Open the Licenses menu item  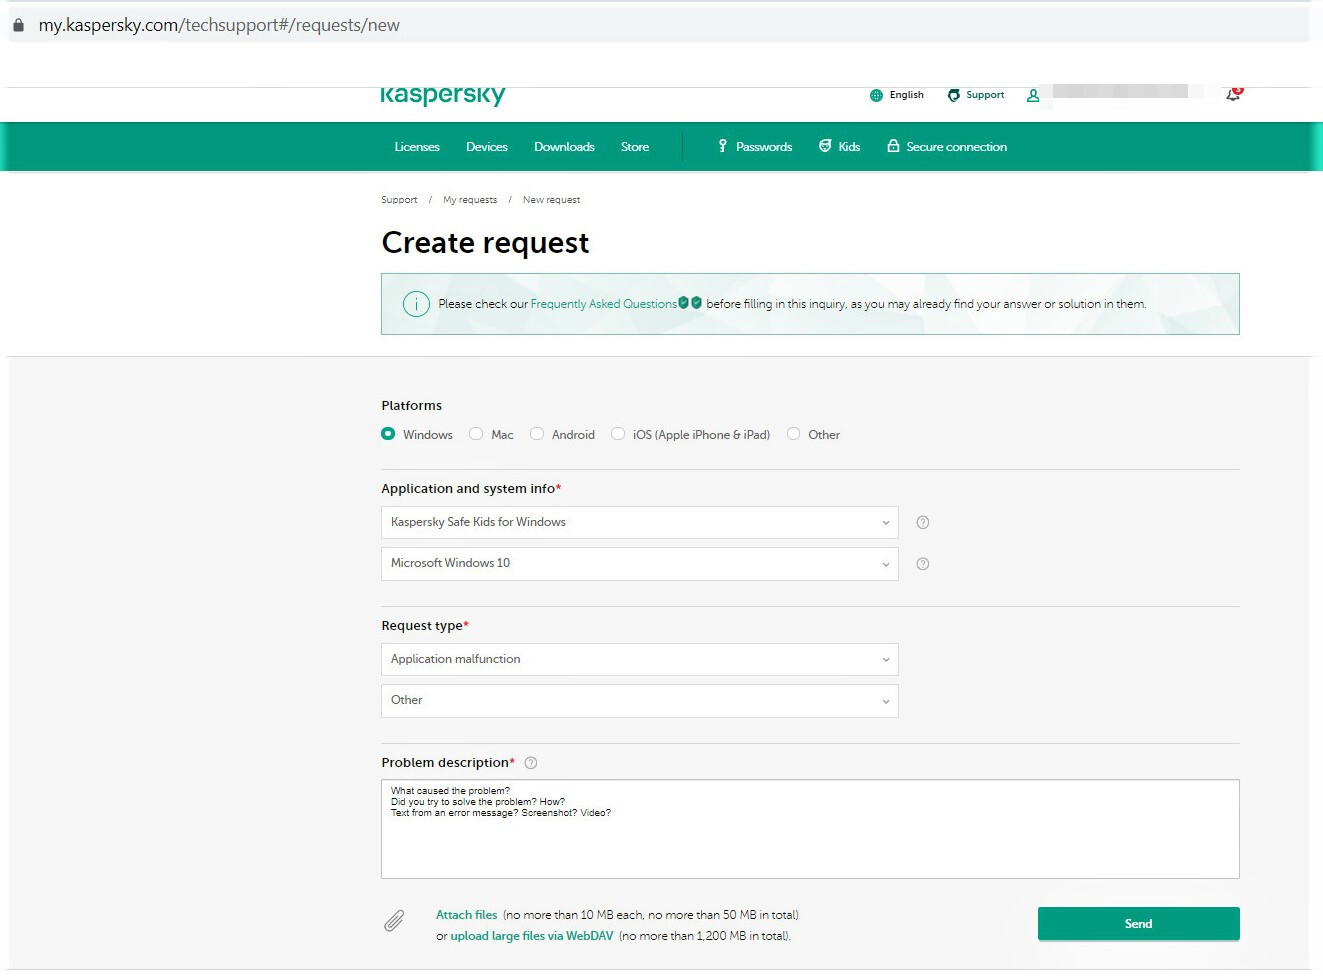417,147
